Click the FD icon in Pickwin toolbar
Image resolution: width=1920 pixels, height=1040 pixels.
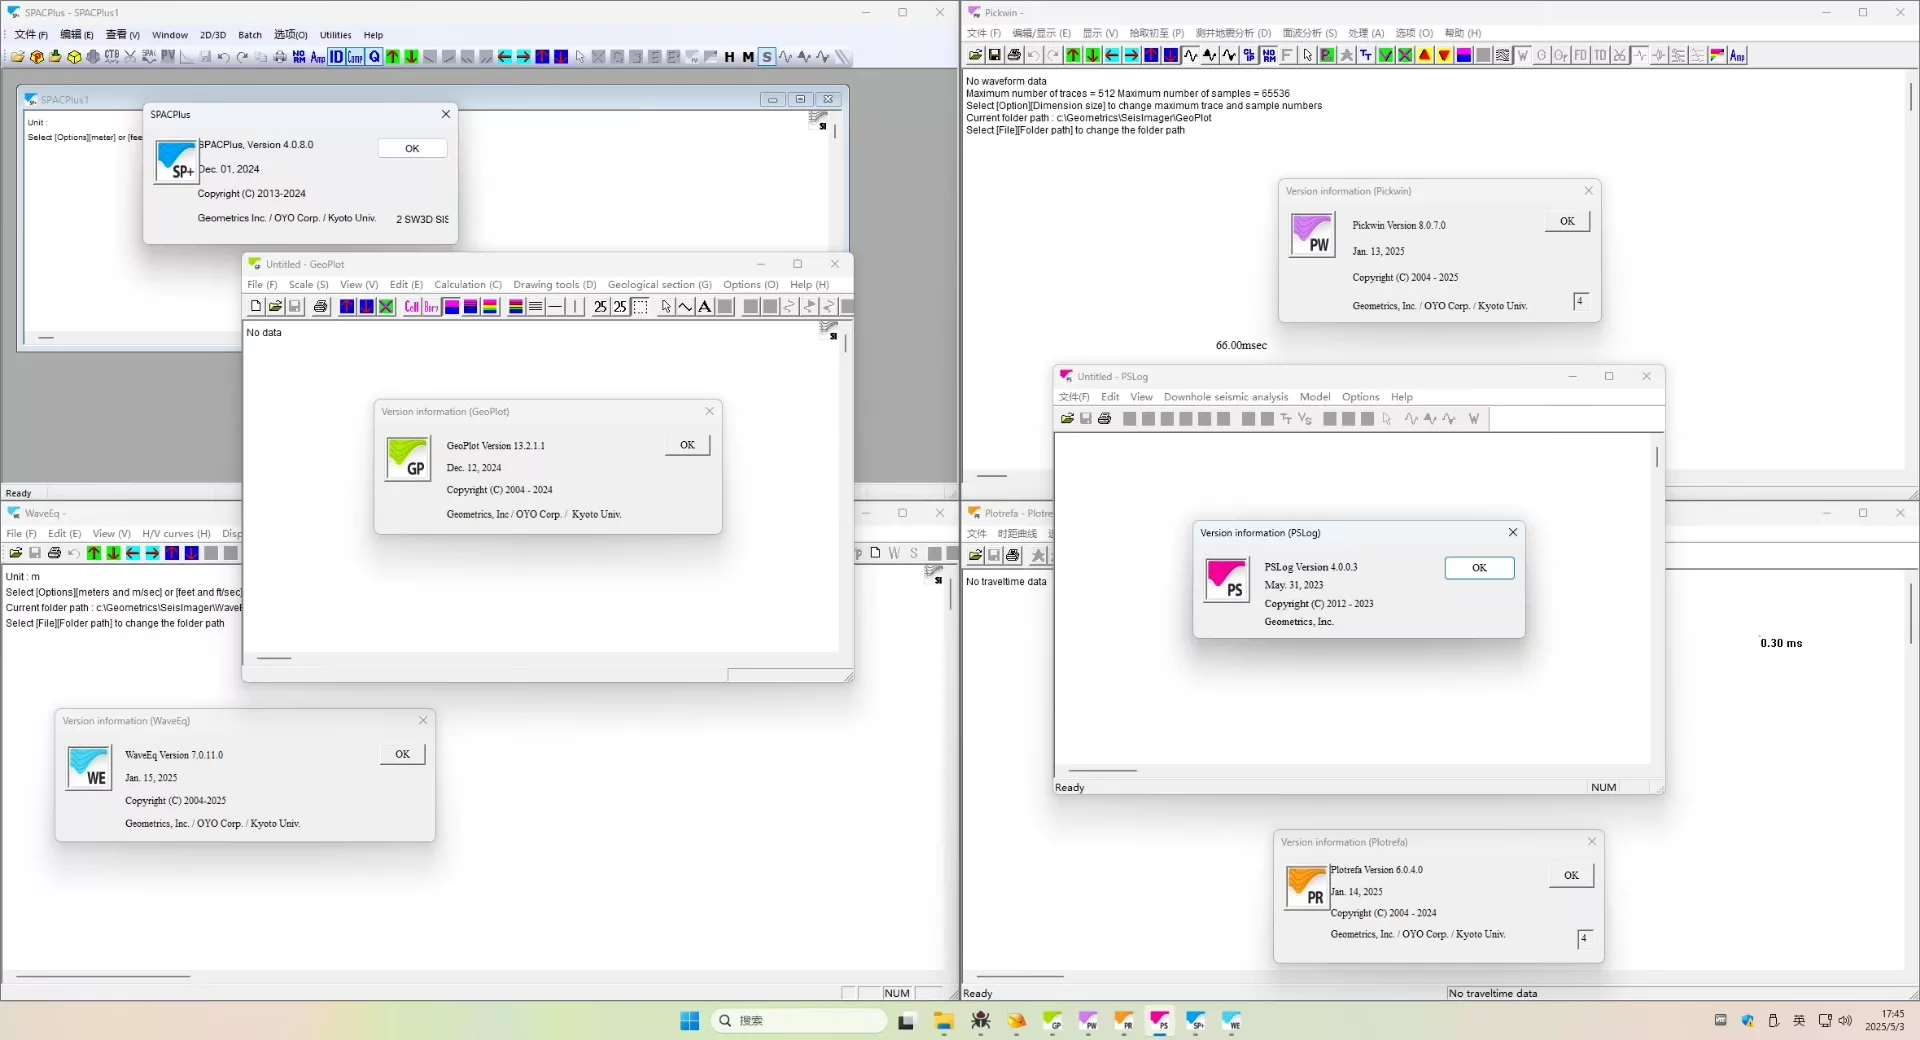click(1581, 55)
